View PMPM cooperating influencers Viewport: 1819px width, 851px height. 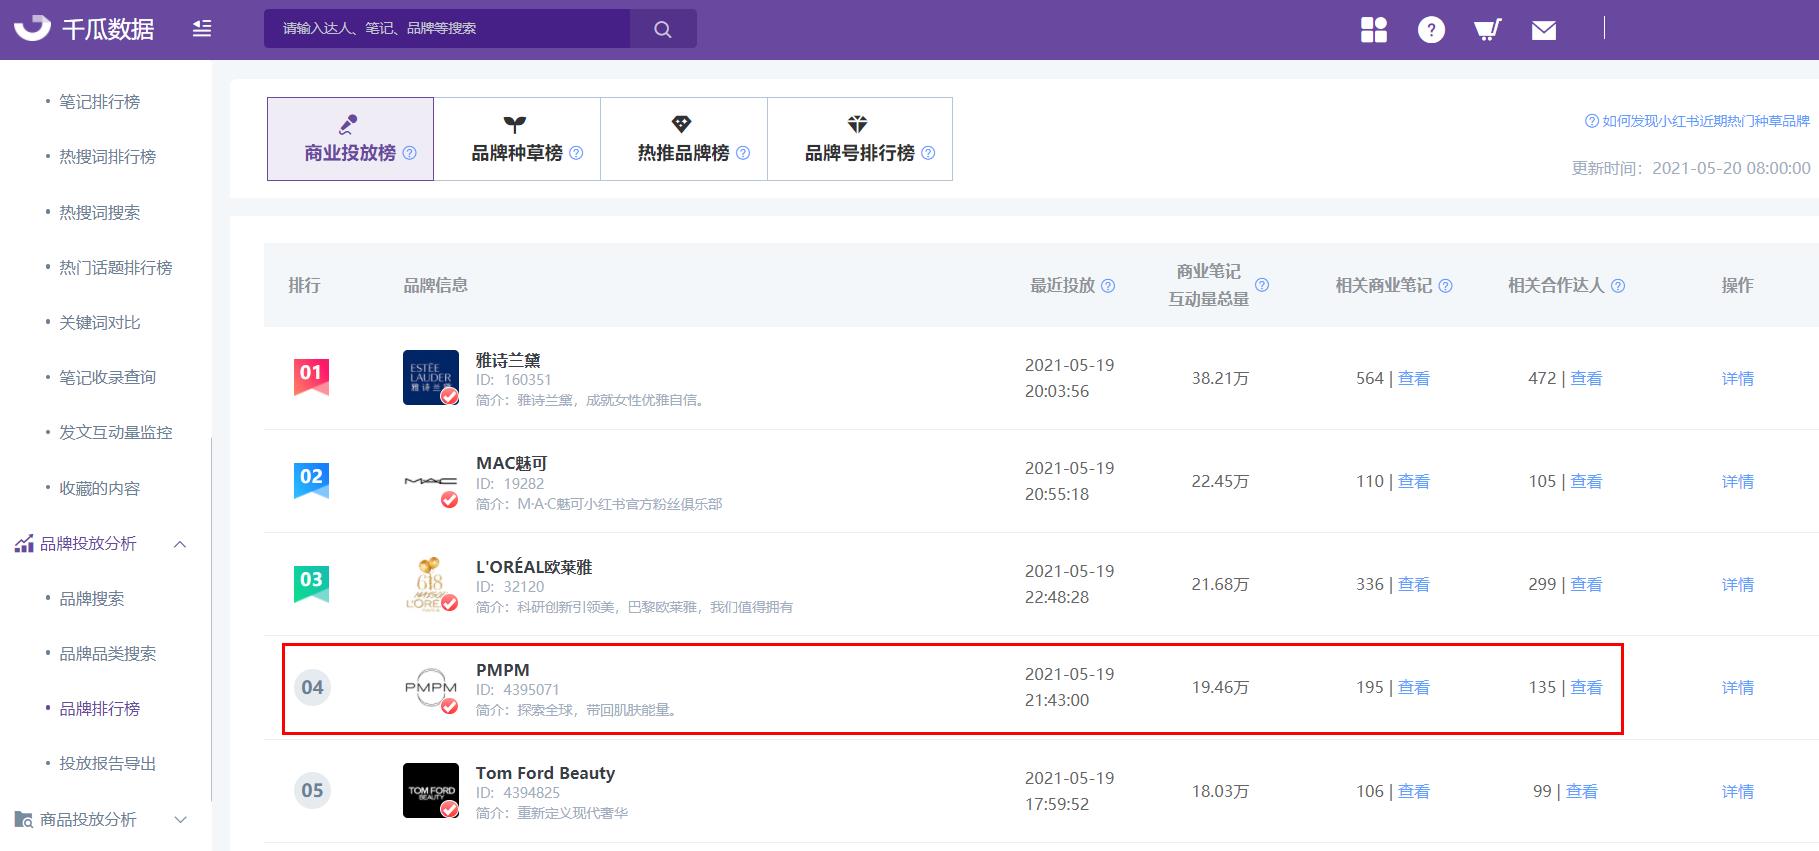tap(1586, 687)
